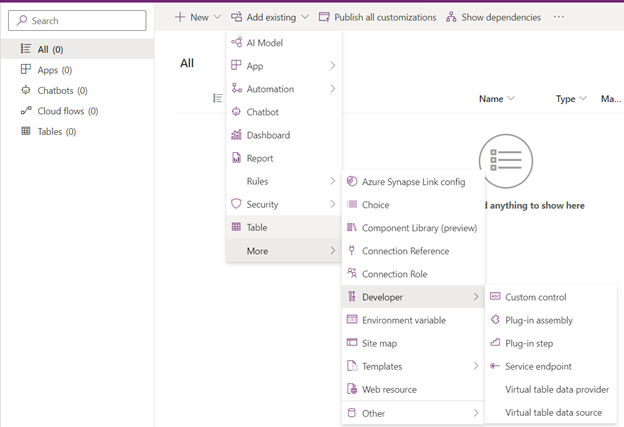The image size is (624, 427).
Task: Expand the More submenu arrow
Action: point(333,250)
